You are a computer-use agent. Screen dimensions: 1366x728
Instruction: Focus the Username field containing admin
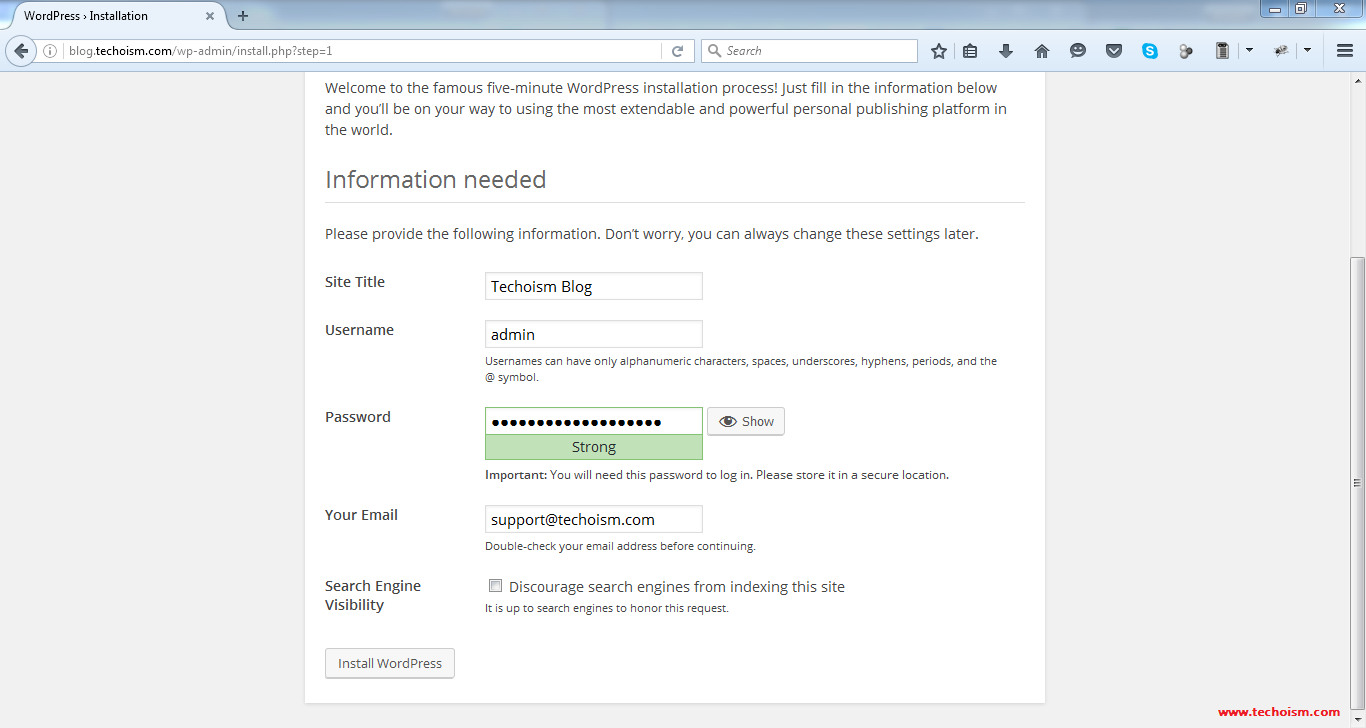594,334
